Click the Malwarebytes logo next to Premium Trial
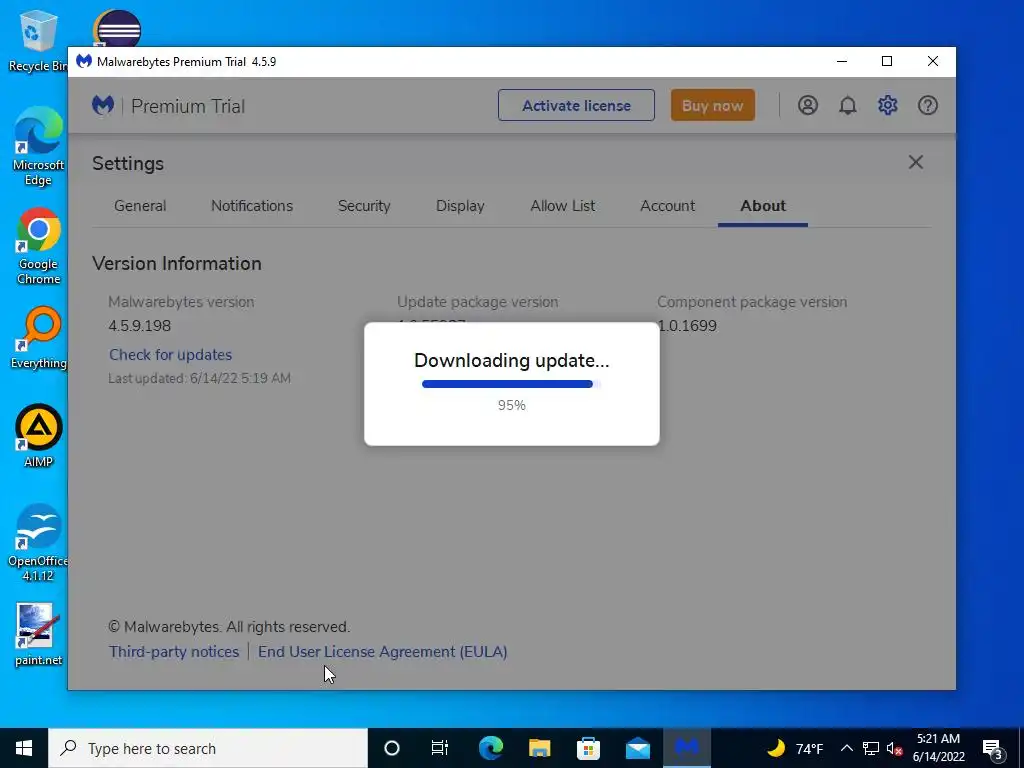Viewport: 1024px width, 768px height. coord(103,105)
